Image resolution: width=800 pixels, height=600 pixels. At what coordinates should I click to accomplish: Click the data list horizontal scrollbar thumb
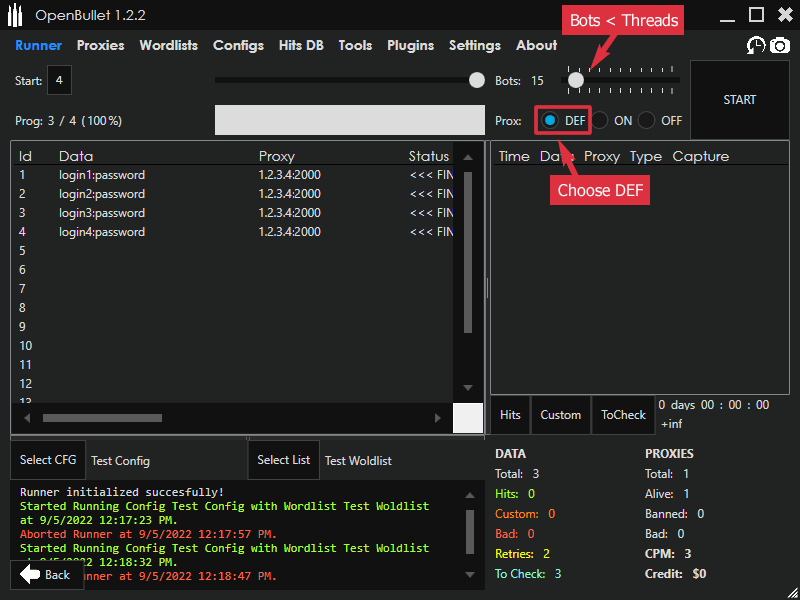(103, 418)
